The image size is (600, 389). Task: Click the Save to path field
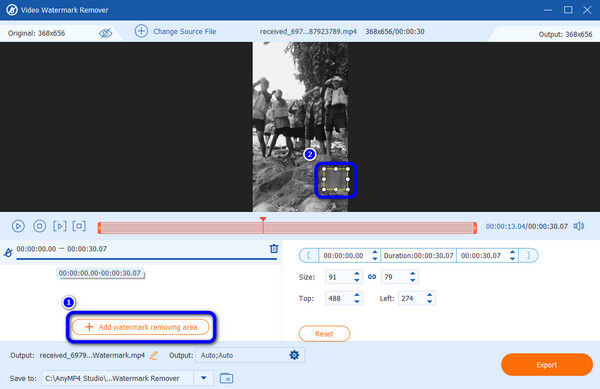(x=117, y=378)
